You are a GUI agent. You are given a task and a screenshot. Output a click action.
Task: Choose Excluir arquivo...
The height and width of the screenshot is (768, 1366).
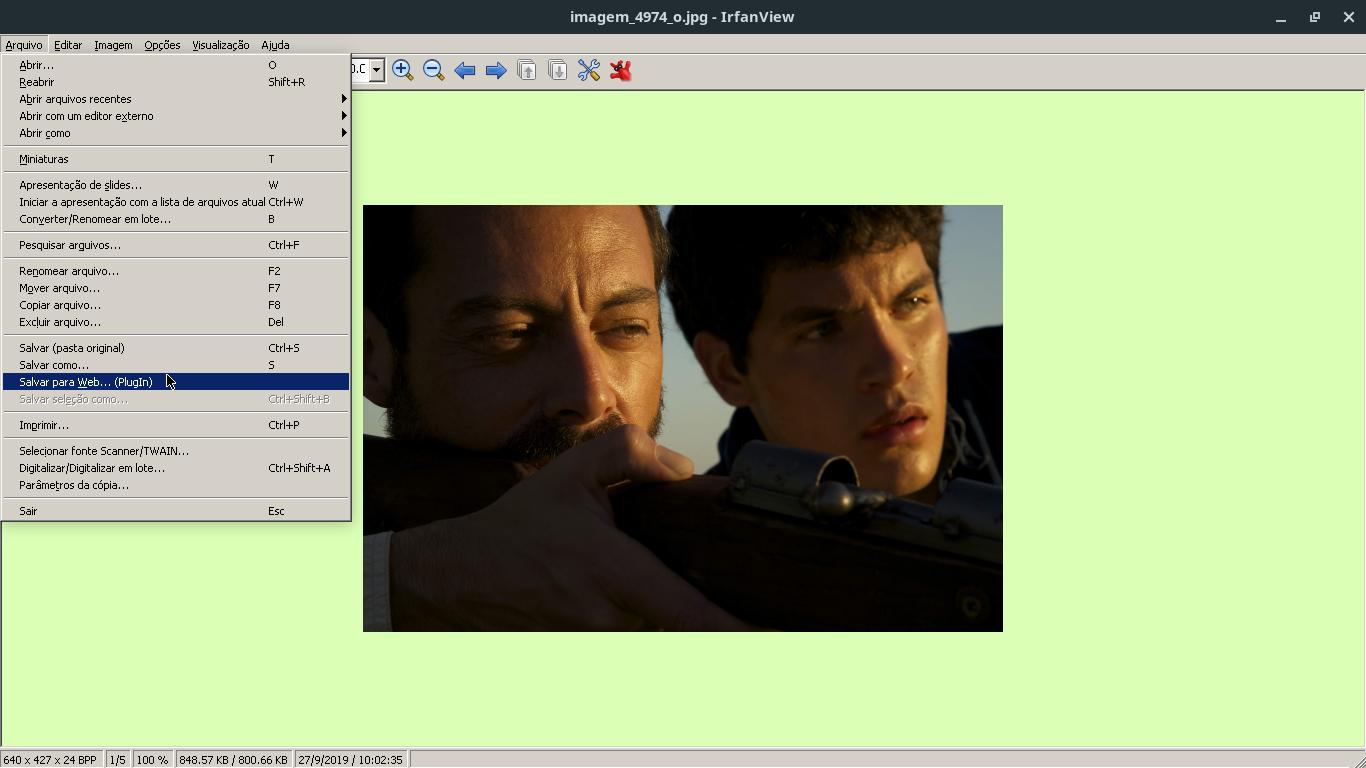pyautogui.click(x=176, y=322)
